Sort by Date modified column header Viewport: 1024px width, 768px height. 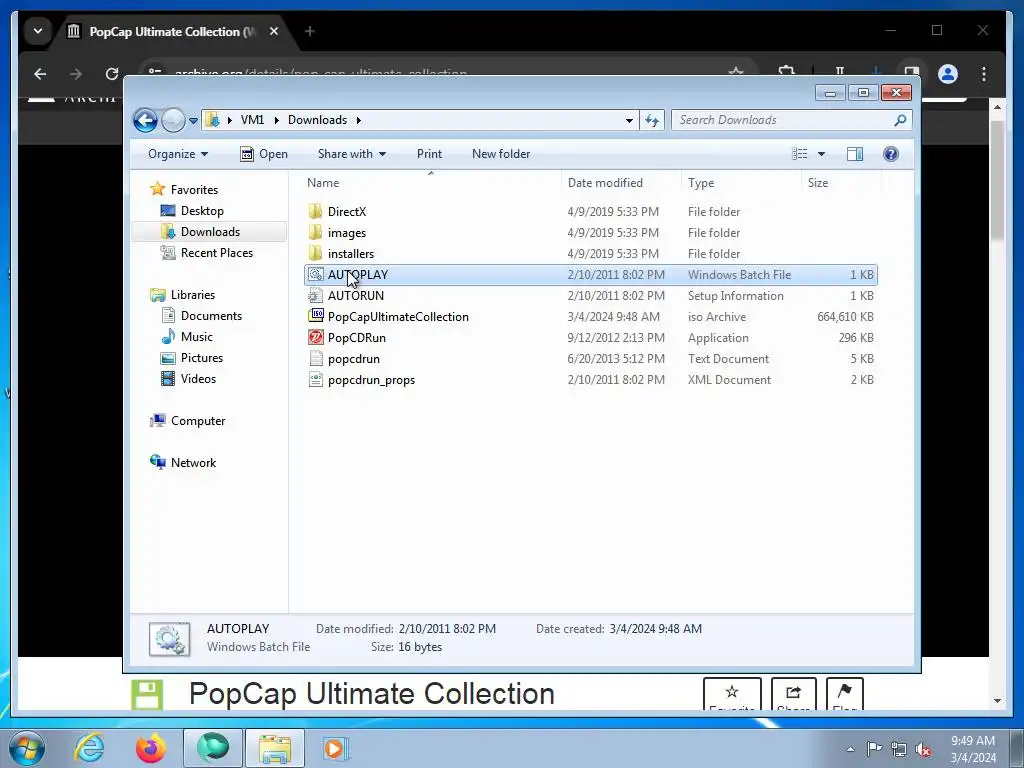click(621, 183)
